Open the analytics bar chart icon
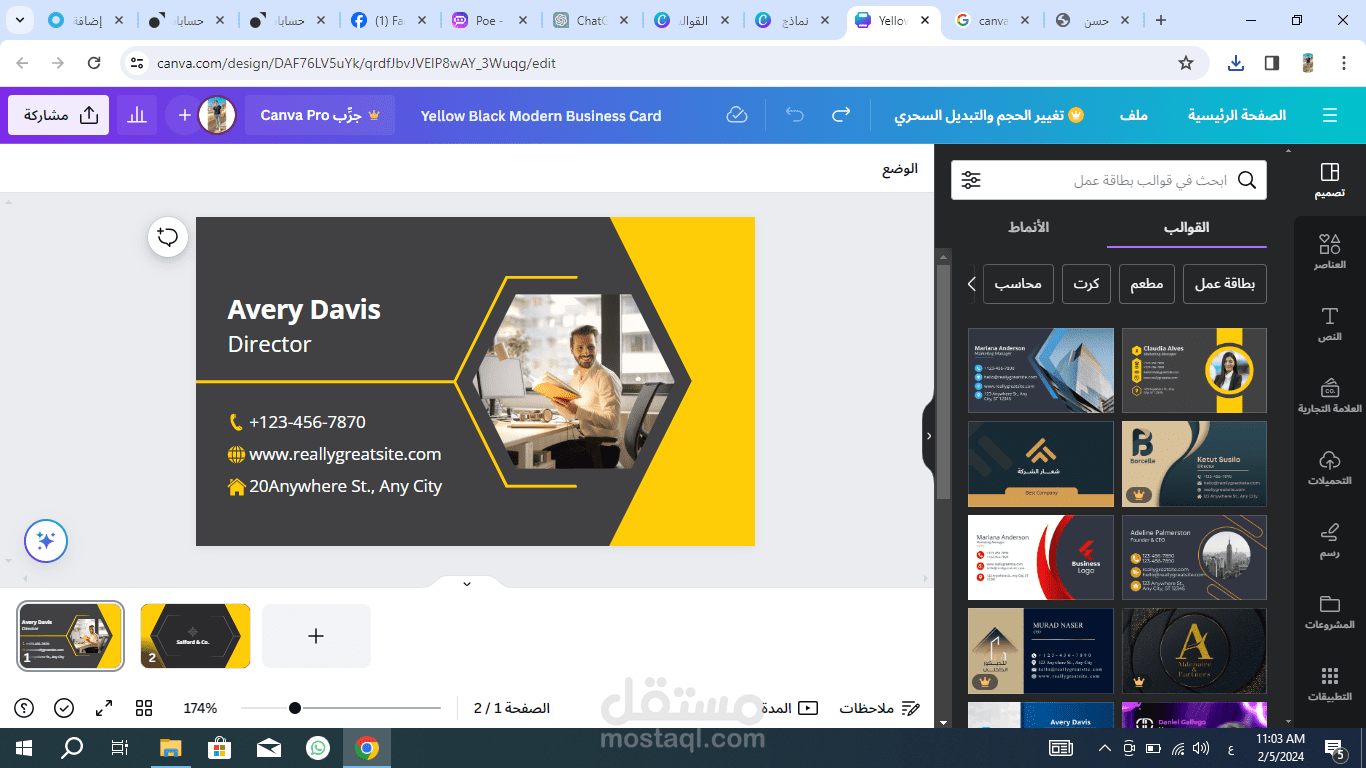1366x768 pixels. (137, 115)
